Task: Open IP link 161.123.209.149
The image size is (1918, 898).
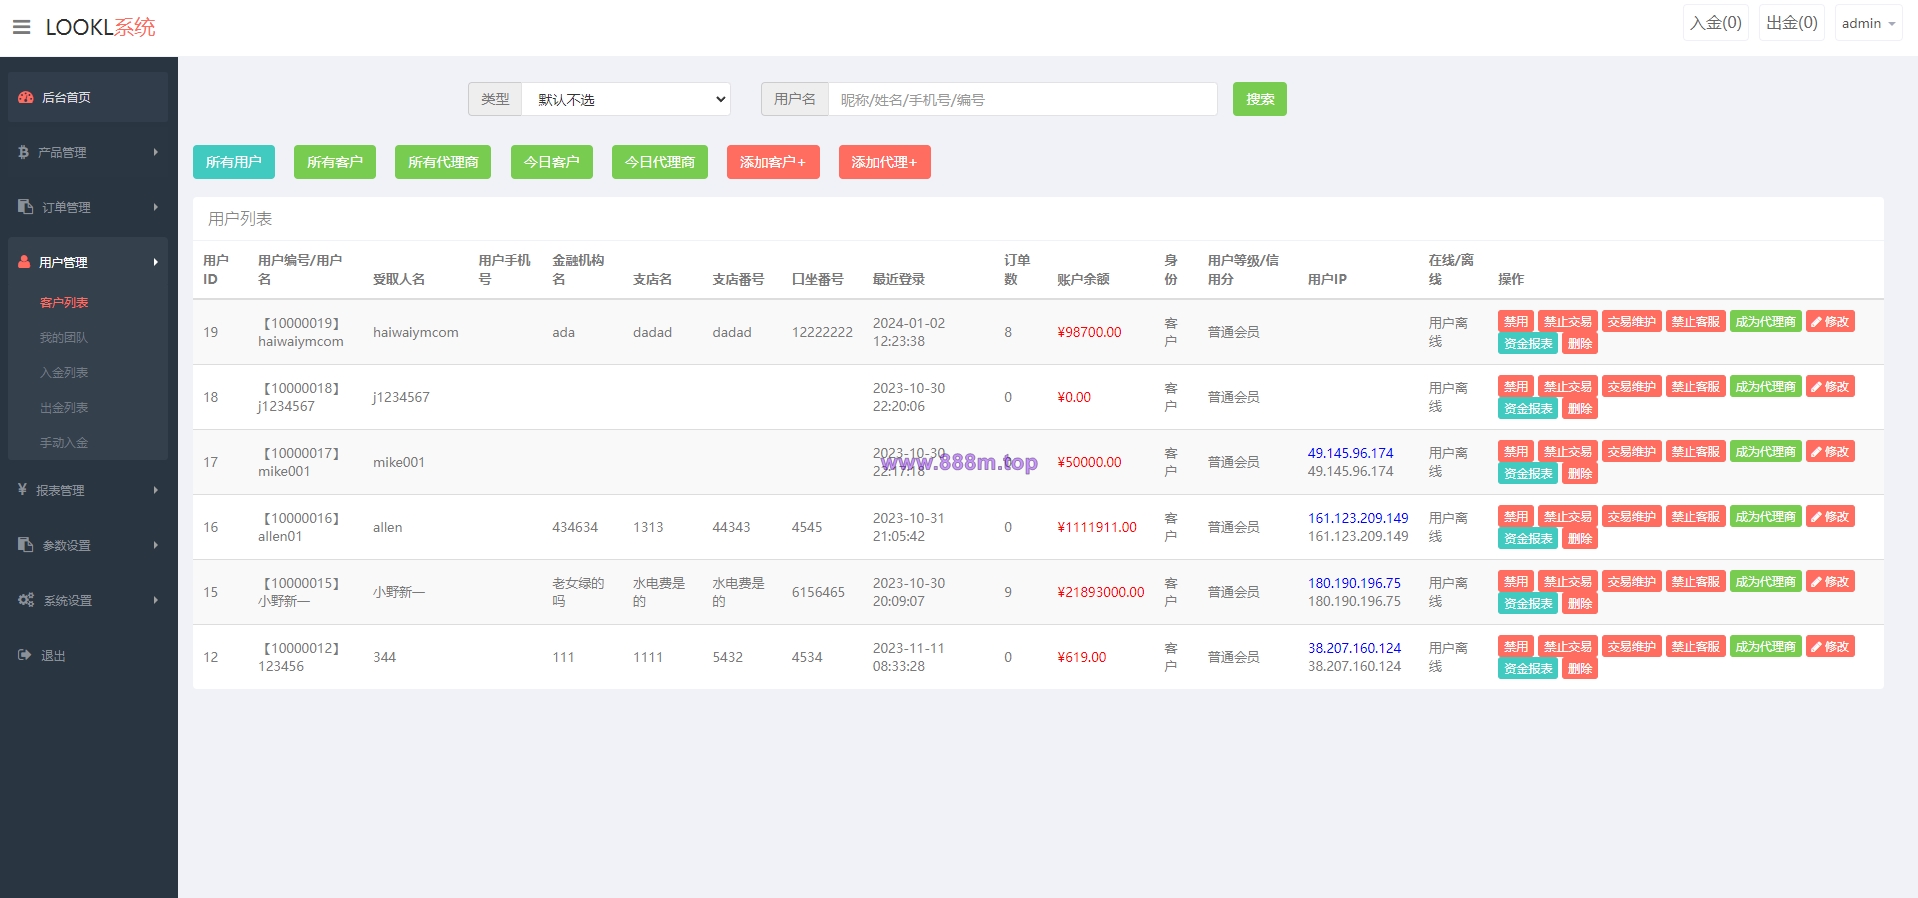Action: point(1358,518)
